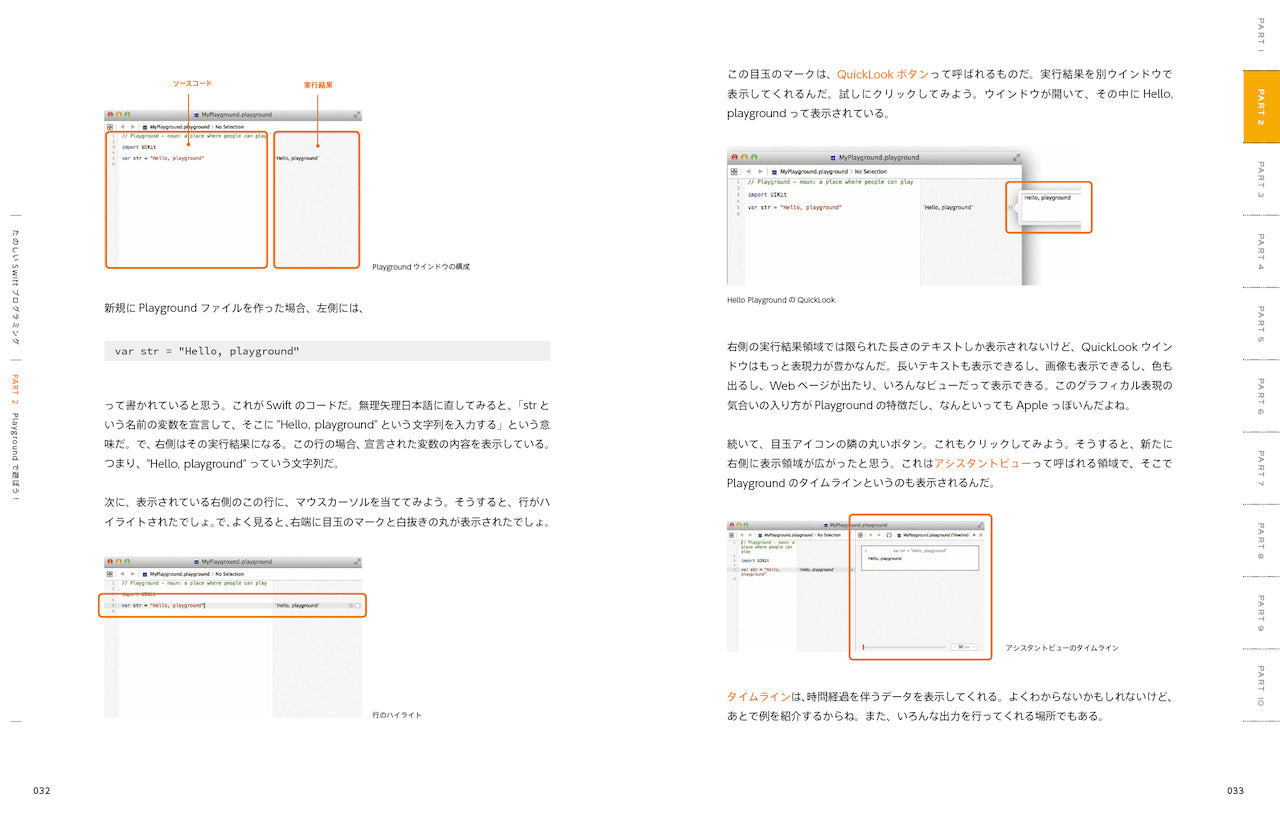1280x831 pixels.
Task: Click the bracket icon before the Timeline breadcrumb
Action: (889, 535)
